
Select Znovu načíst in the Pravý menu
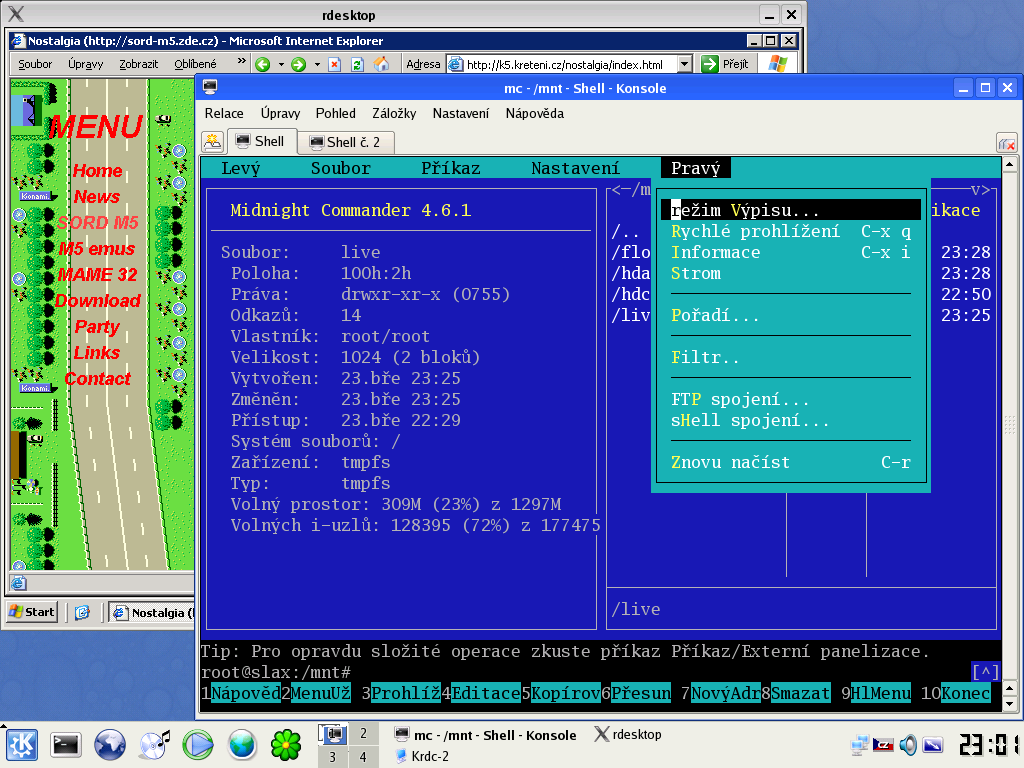[x=790, y=462]
